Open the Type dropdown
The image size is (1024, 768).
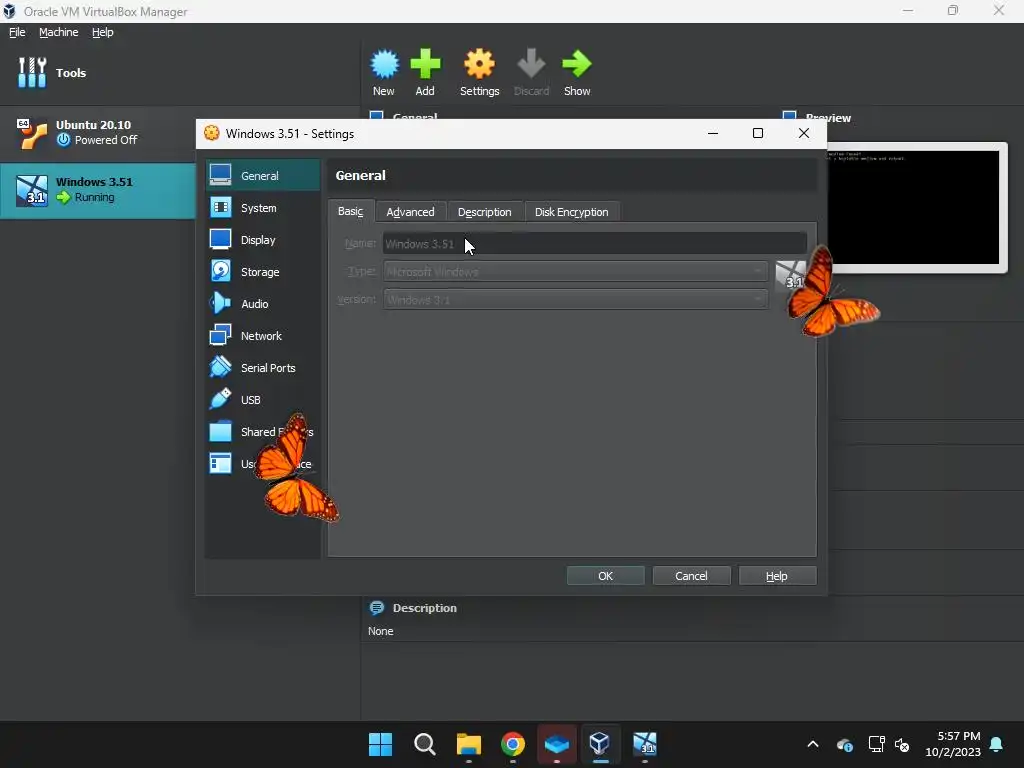pos(575,272)
